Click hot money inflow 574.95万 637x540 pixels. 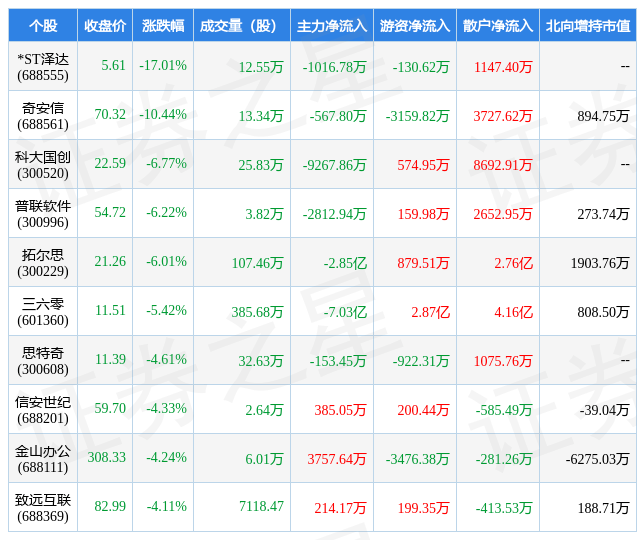[423, 165]
